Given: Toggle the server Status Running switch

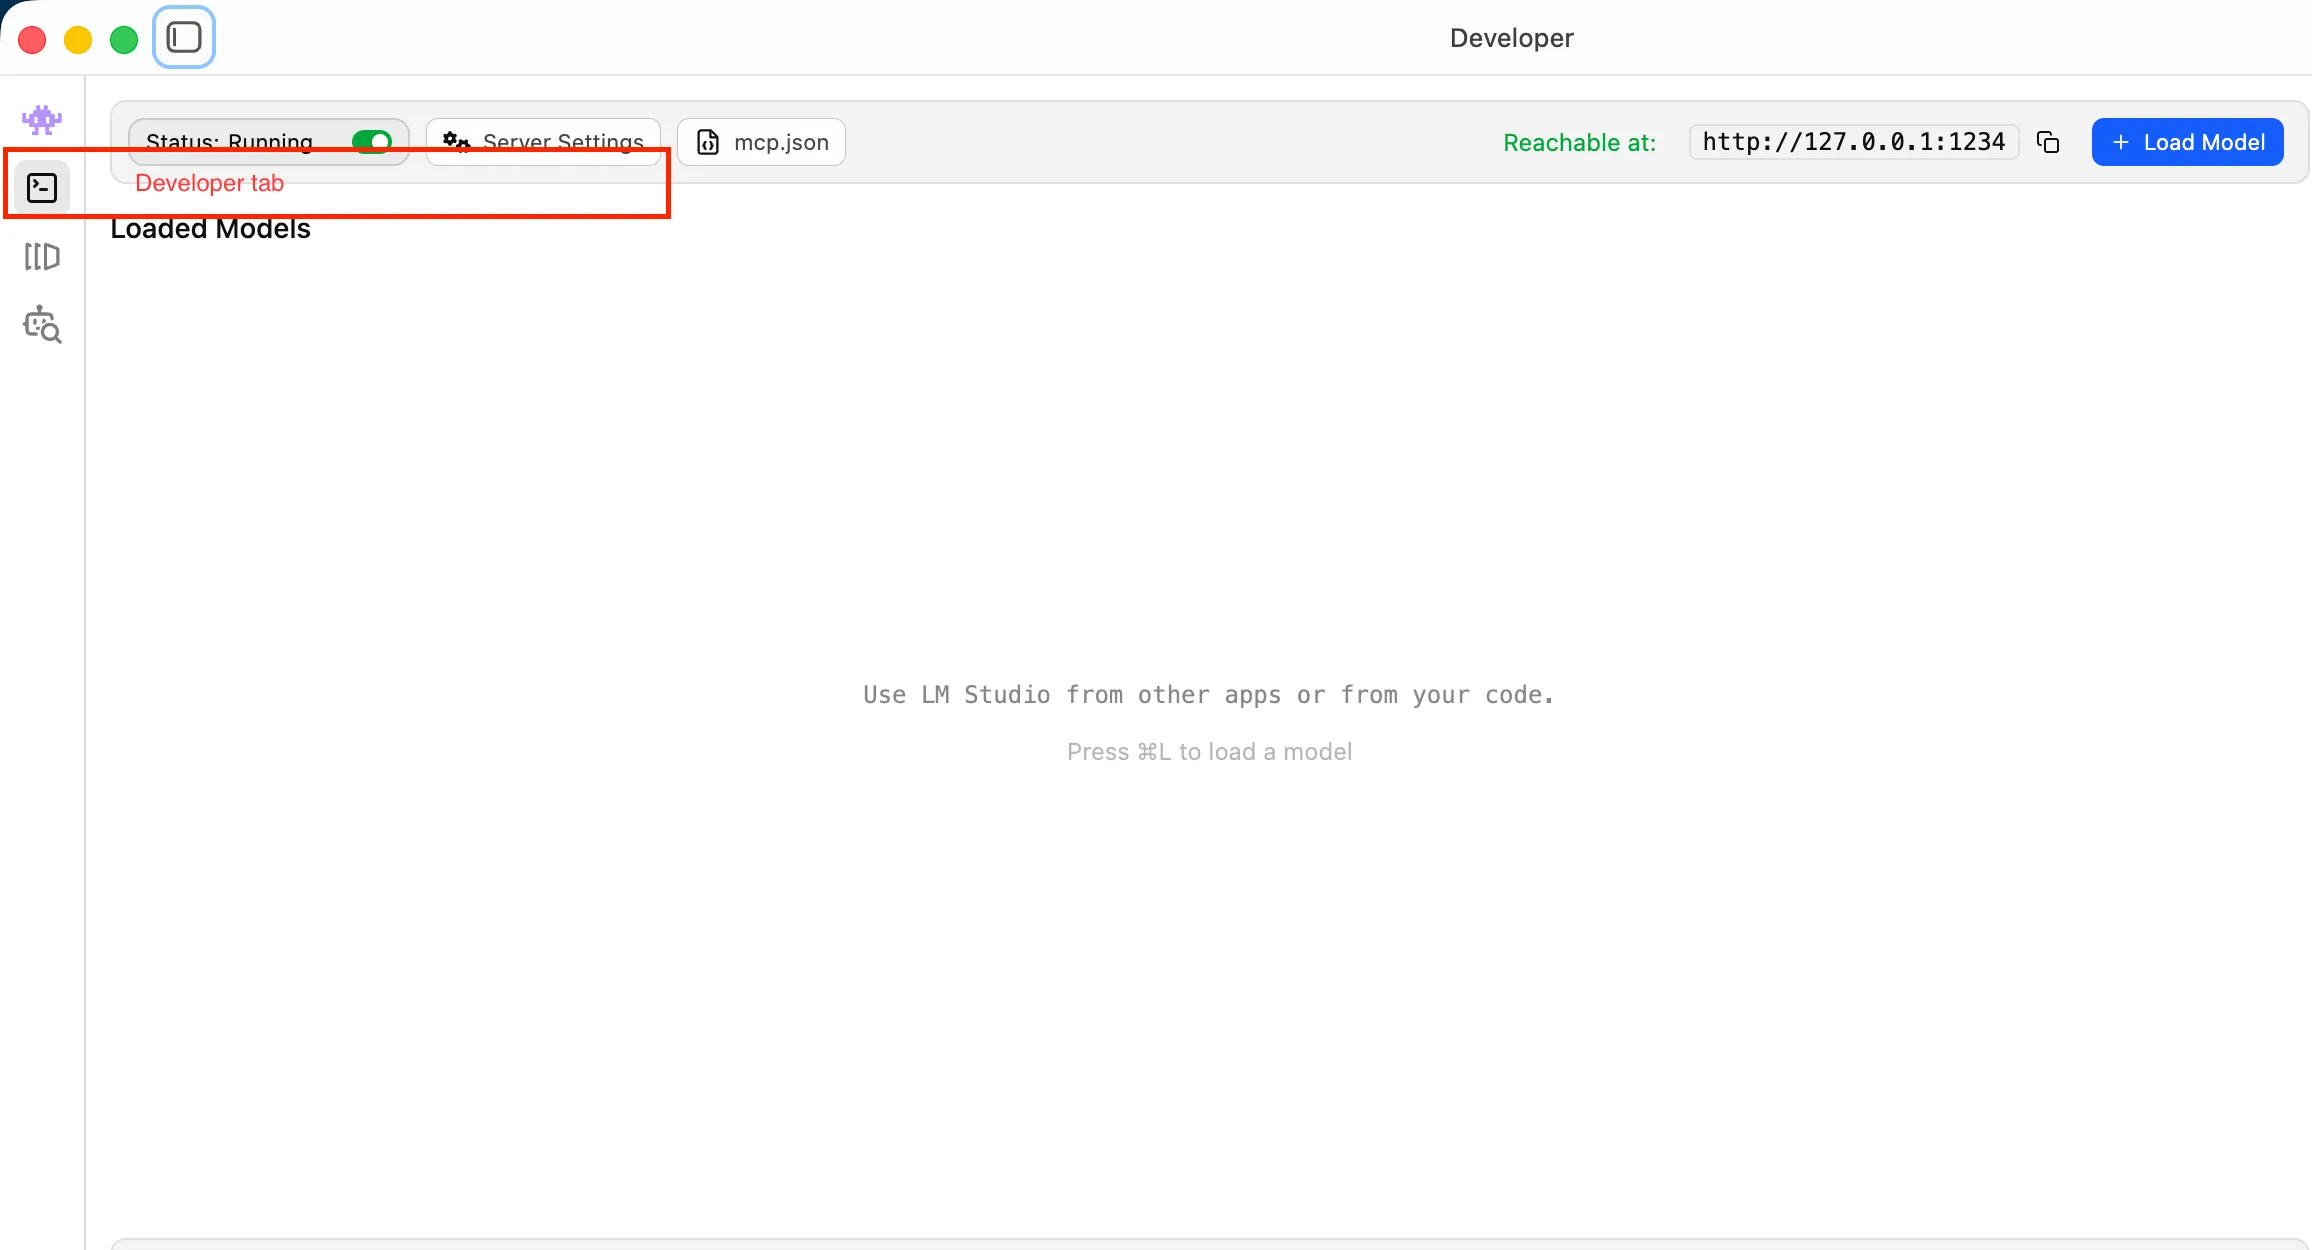Looking at the screenshot, I should [372, 142].
